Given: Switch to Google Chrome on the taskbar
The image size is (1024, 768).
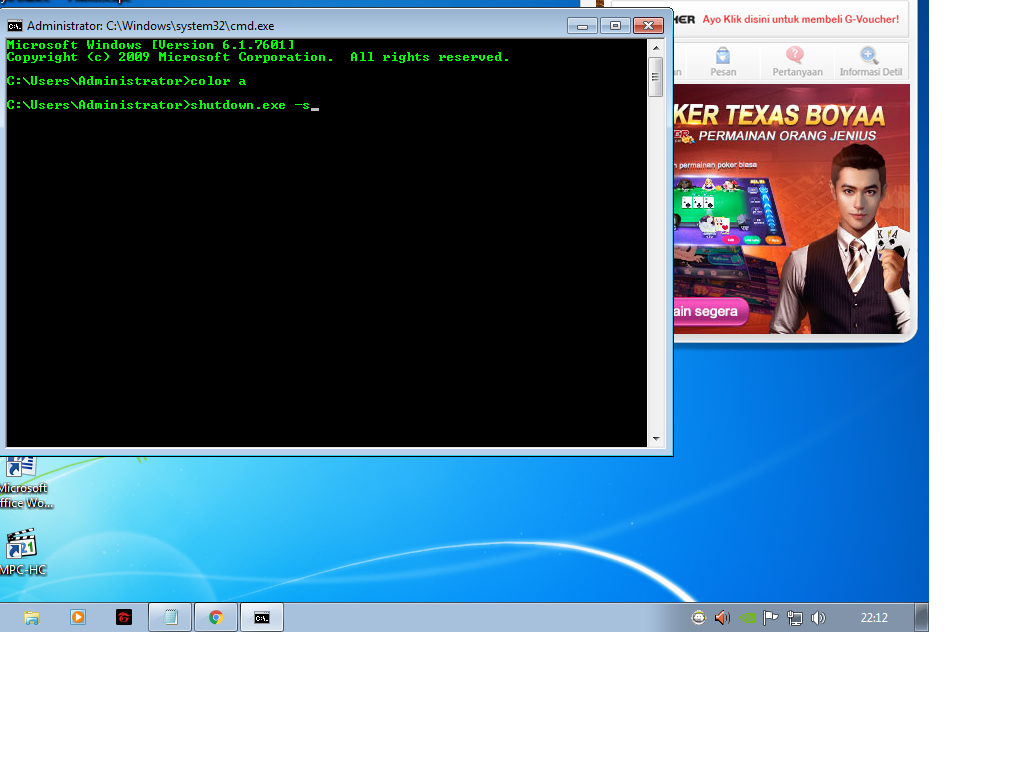Looking at the screenshot, I should (x=215, y=617).
